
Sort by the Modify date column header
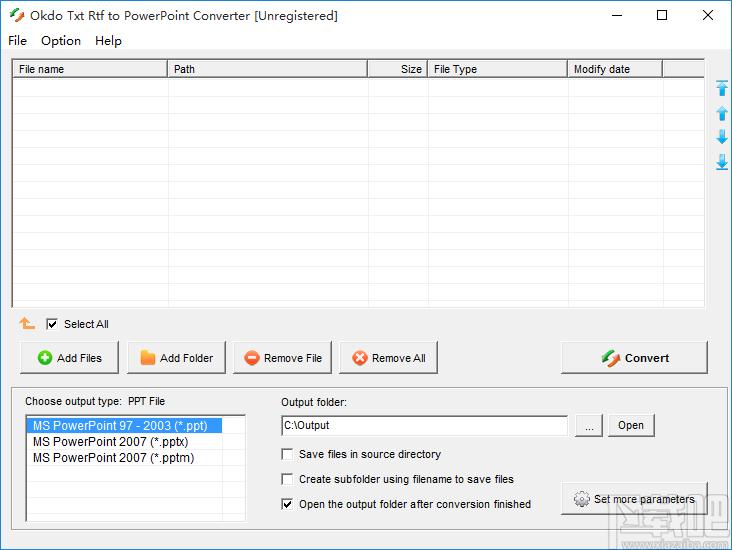click(x=615, y=69)
